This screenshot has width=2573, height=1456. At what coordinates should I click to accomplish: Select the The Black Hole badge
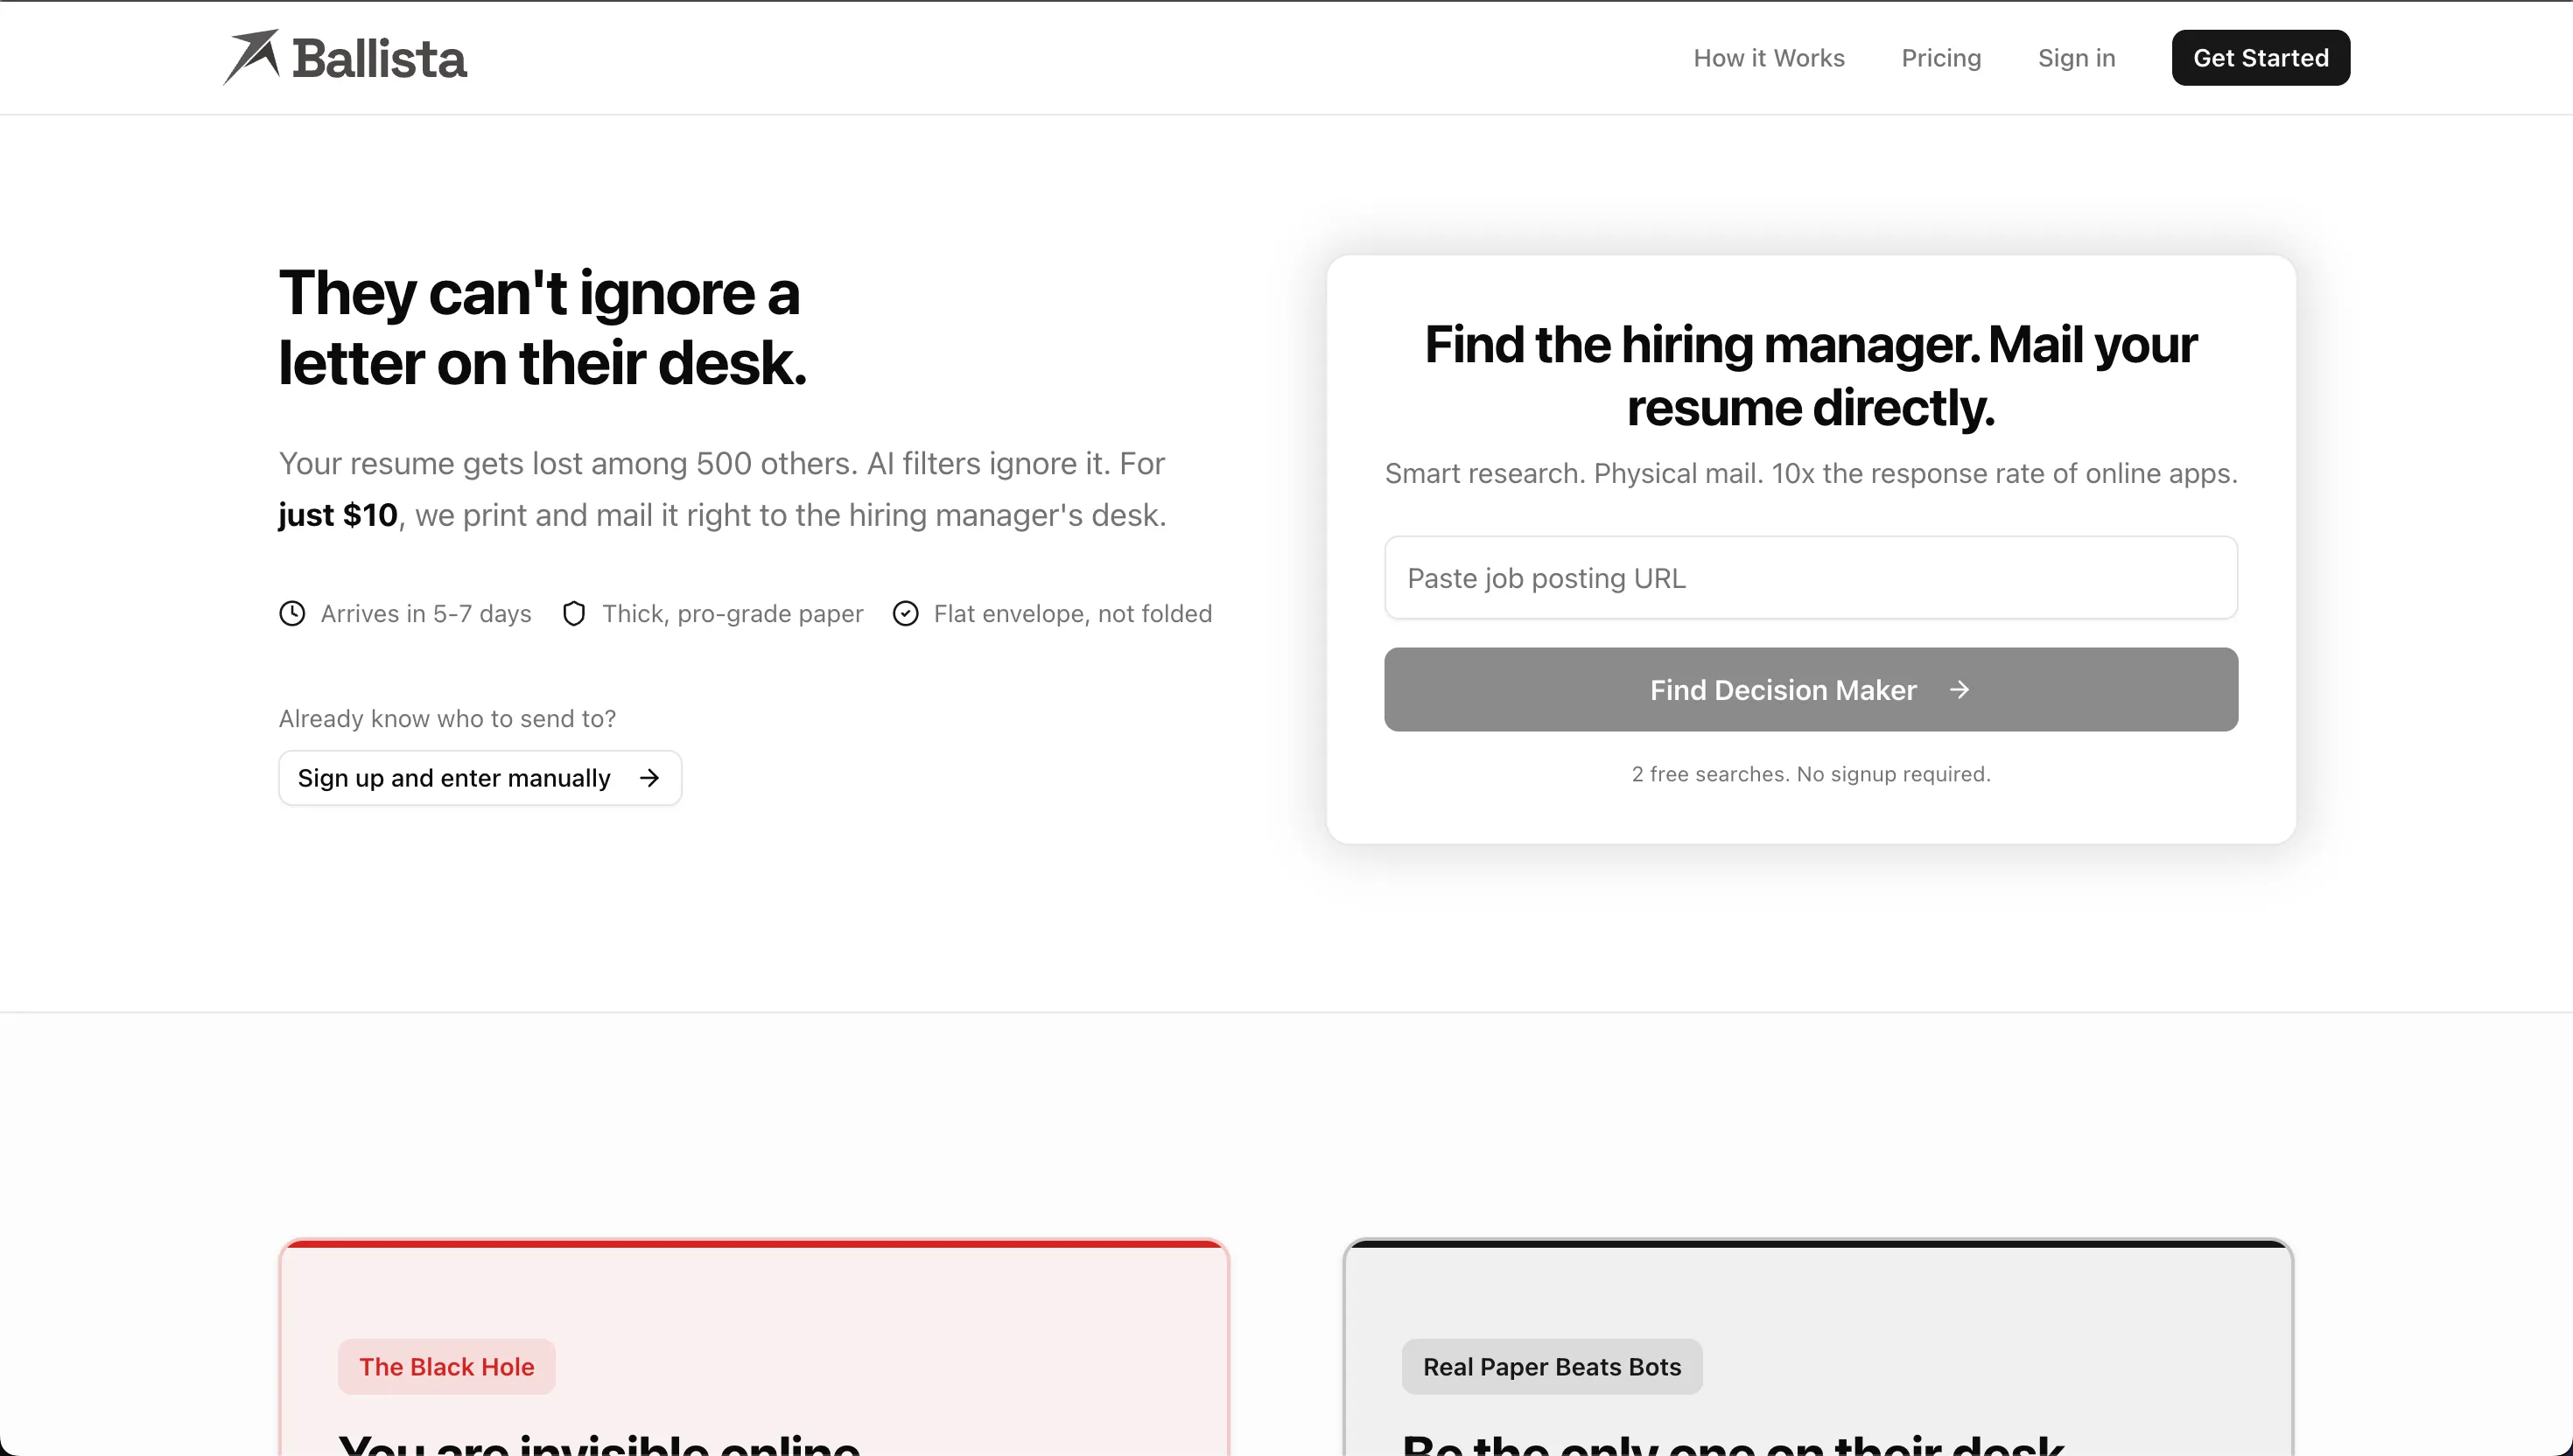tap(446, 1366)
